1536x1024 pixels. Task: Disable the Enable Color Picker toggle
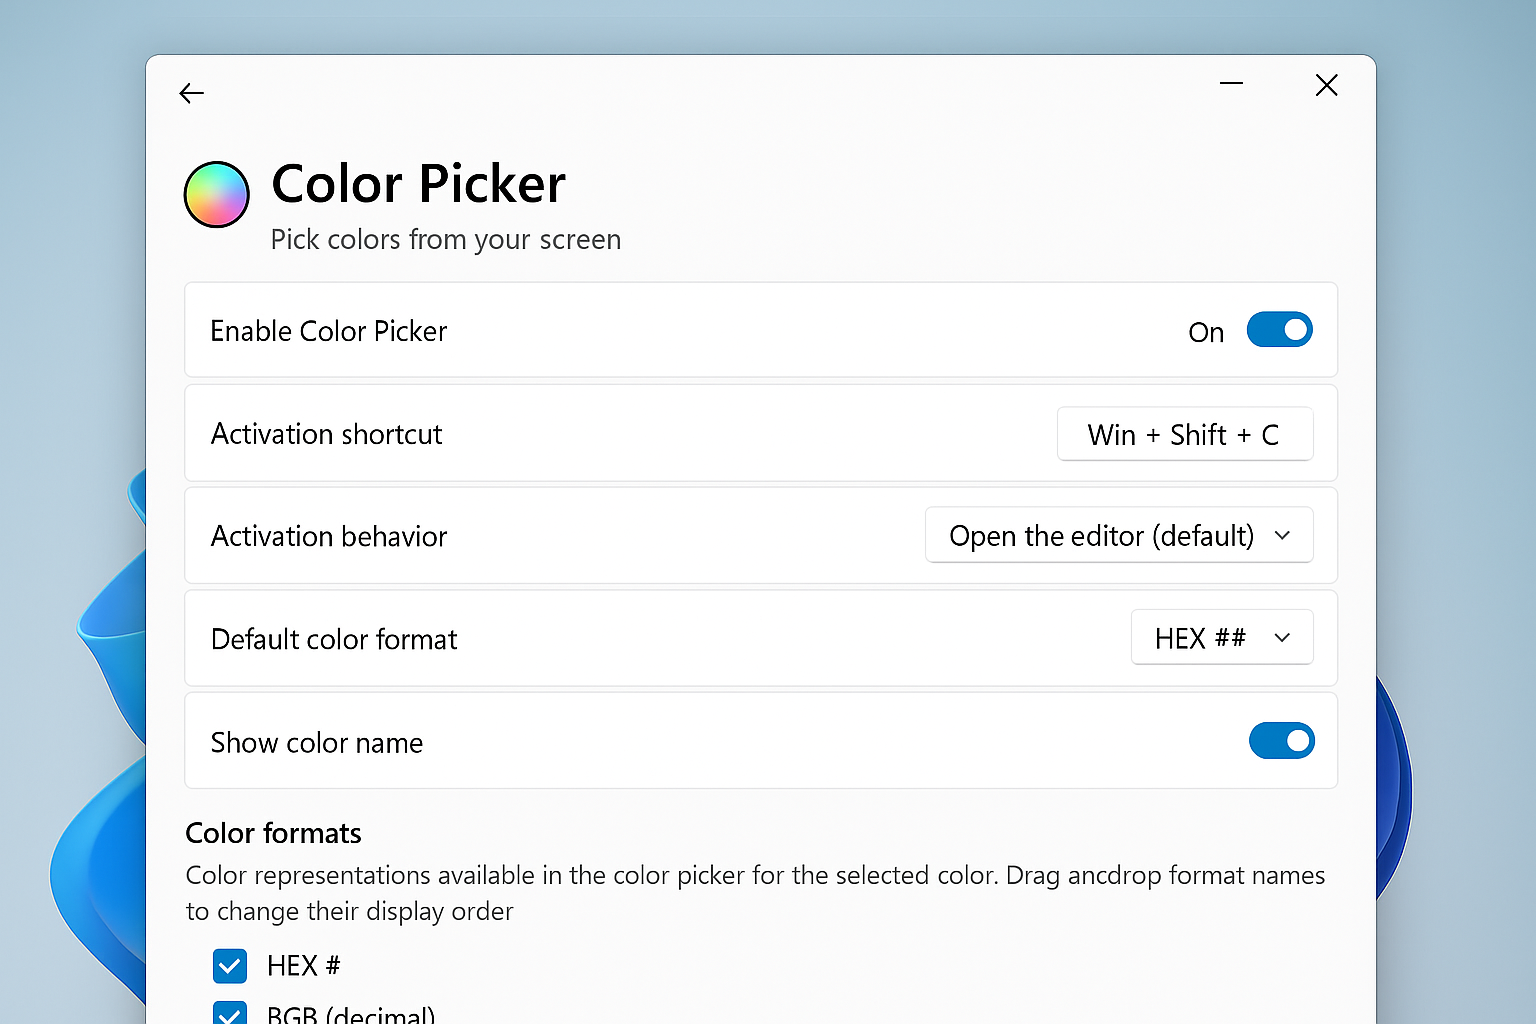click(x=1280, y=330)
